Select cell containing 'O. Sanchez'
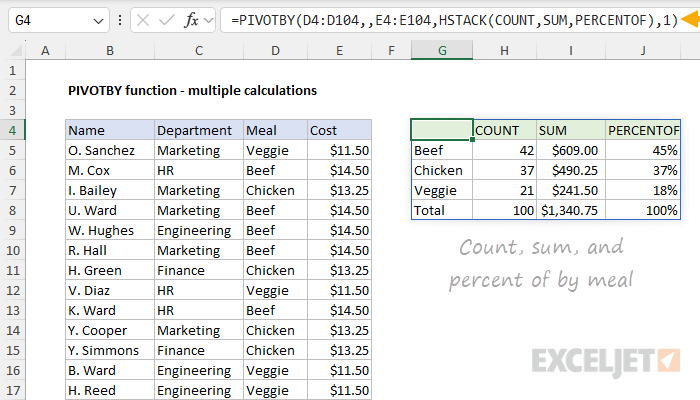Viewport: 700px width, 400px height. click(x=110, y=150)
